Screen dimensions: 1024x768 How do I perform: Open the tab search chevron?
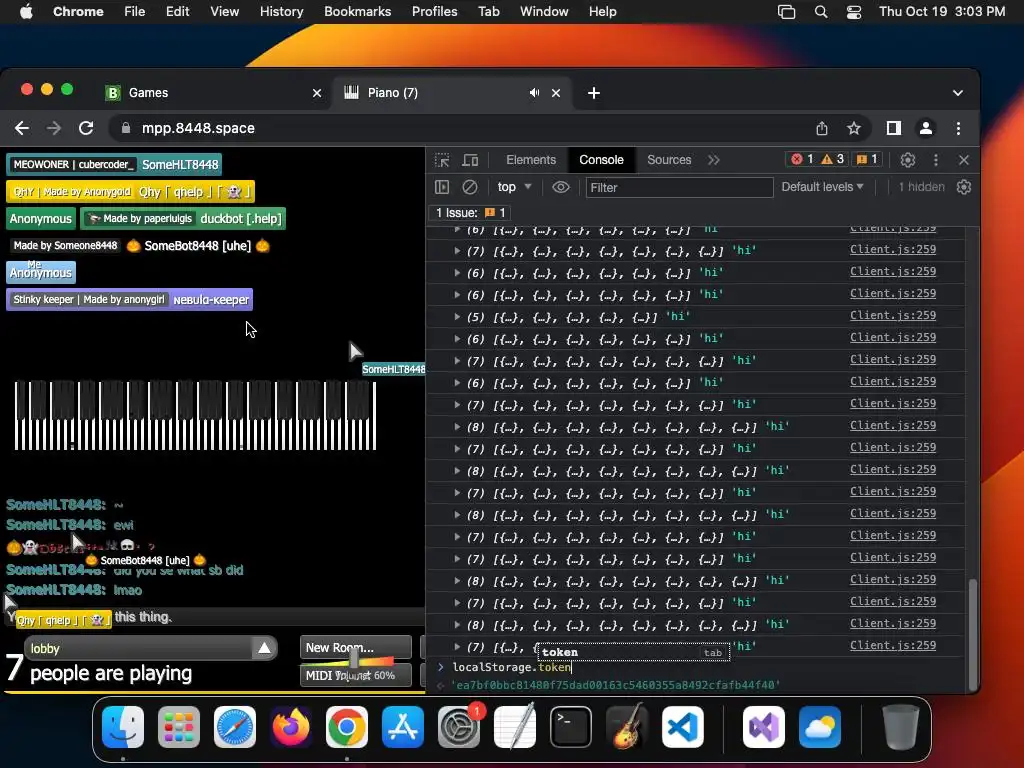tap(957, 93)
